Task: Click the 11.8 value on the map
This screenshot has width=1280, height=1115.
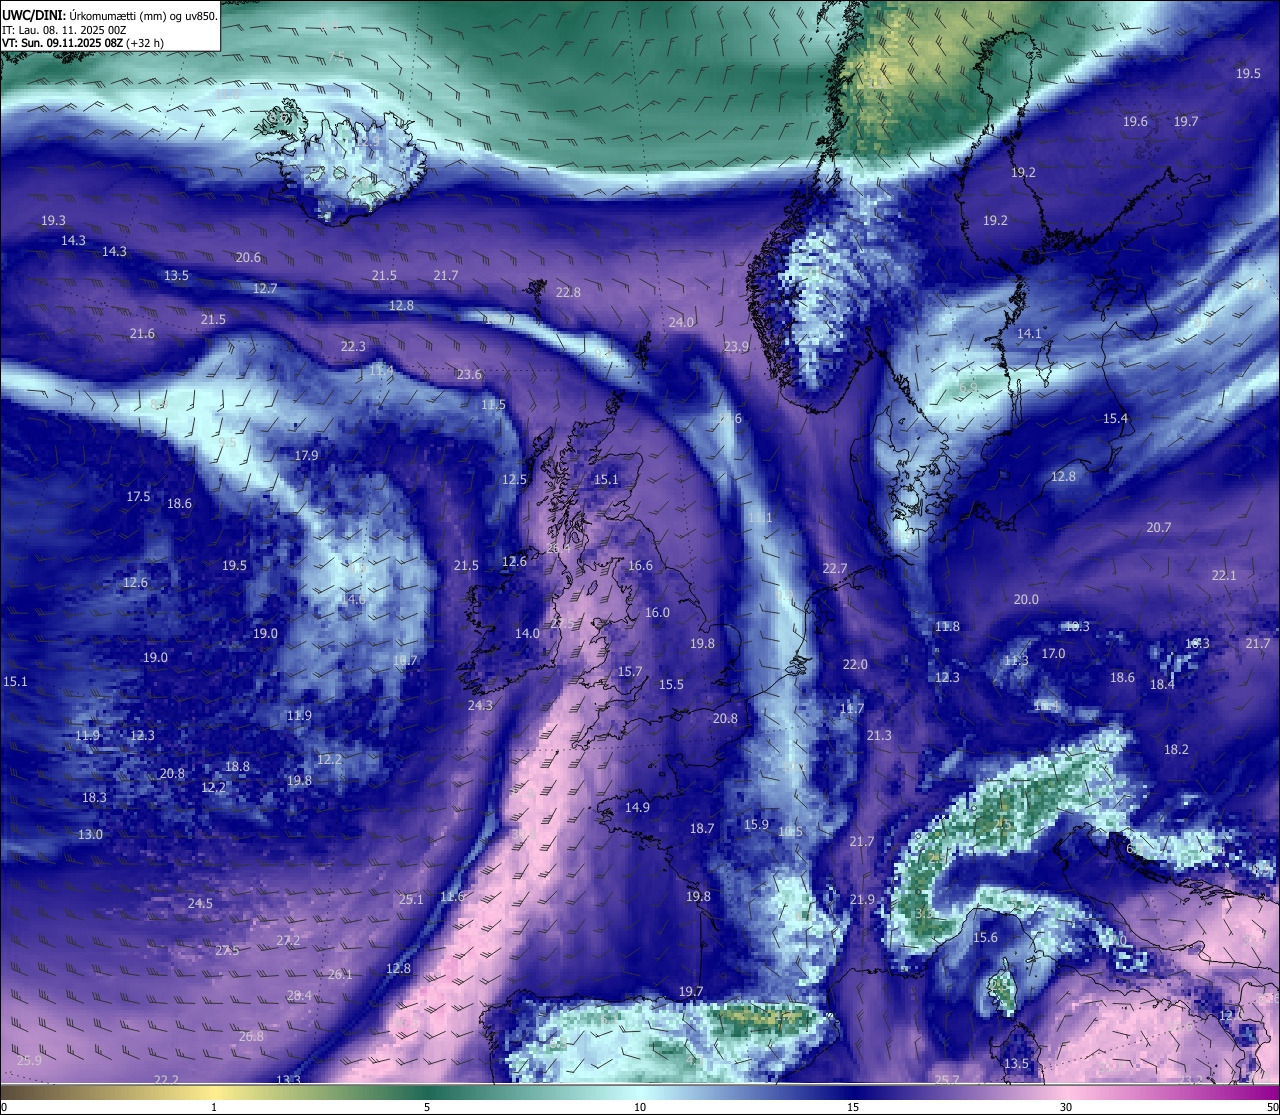Action: [947, 627]
